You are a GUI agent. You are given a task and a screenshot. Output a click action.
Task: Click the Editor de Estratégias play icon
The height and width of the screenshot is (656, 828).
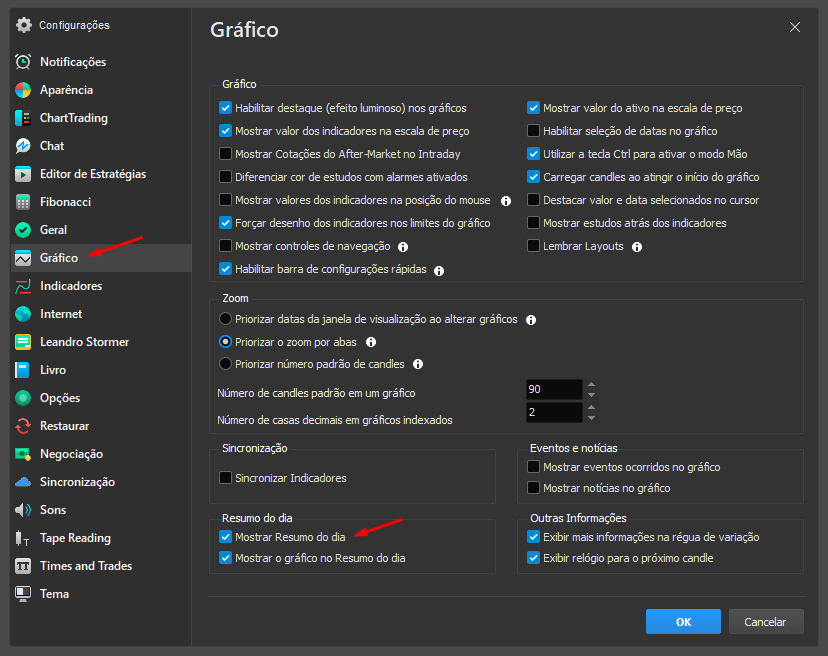(x=23, y=174)
